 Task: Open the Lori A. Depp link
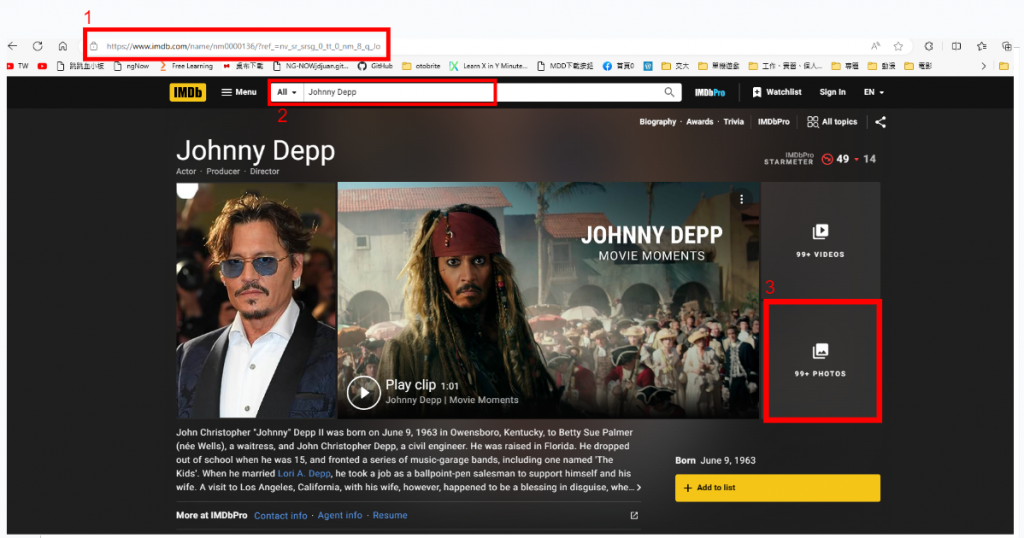[304, 473]
